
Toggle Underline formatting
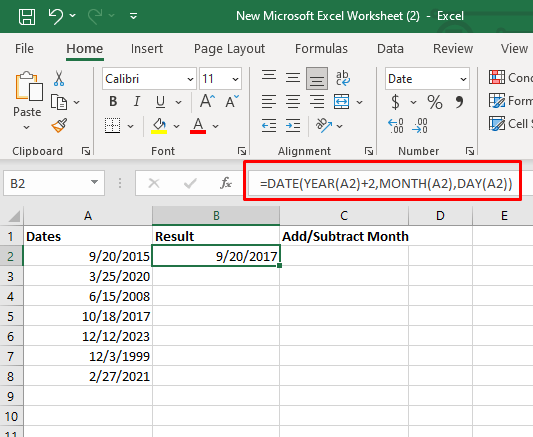160,102
